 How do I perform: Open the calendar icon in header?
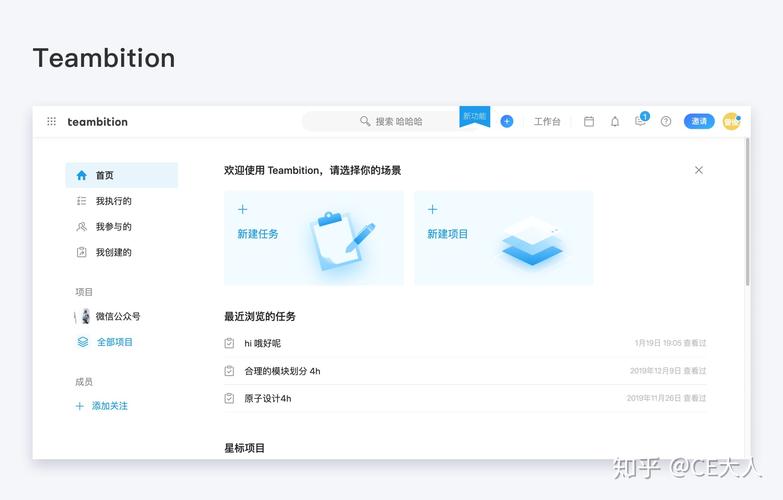[x=589, y=121]
